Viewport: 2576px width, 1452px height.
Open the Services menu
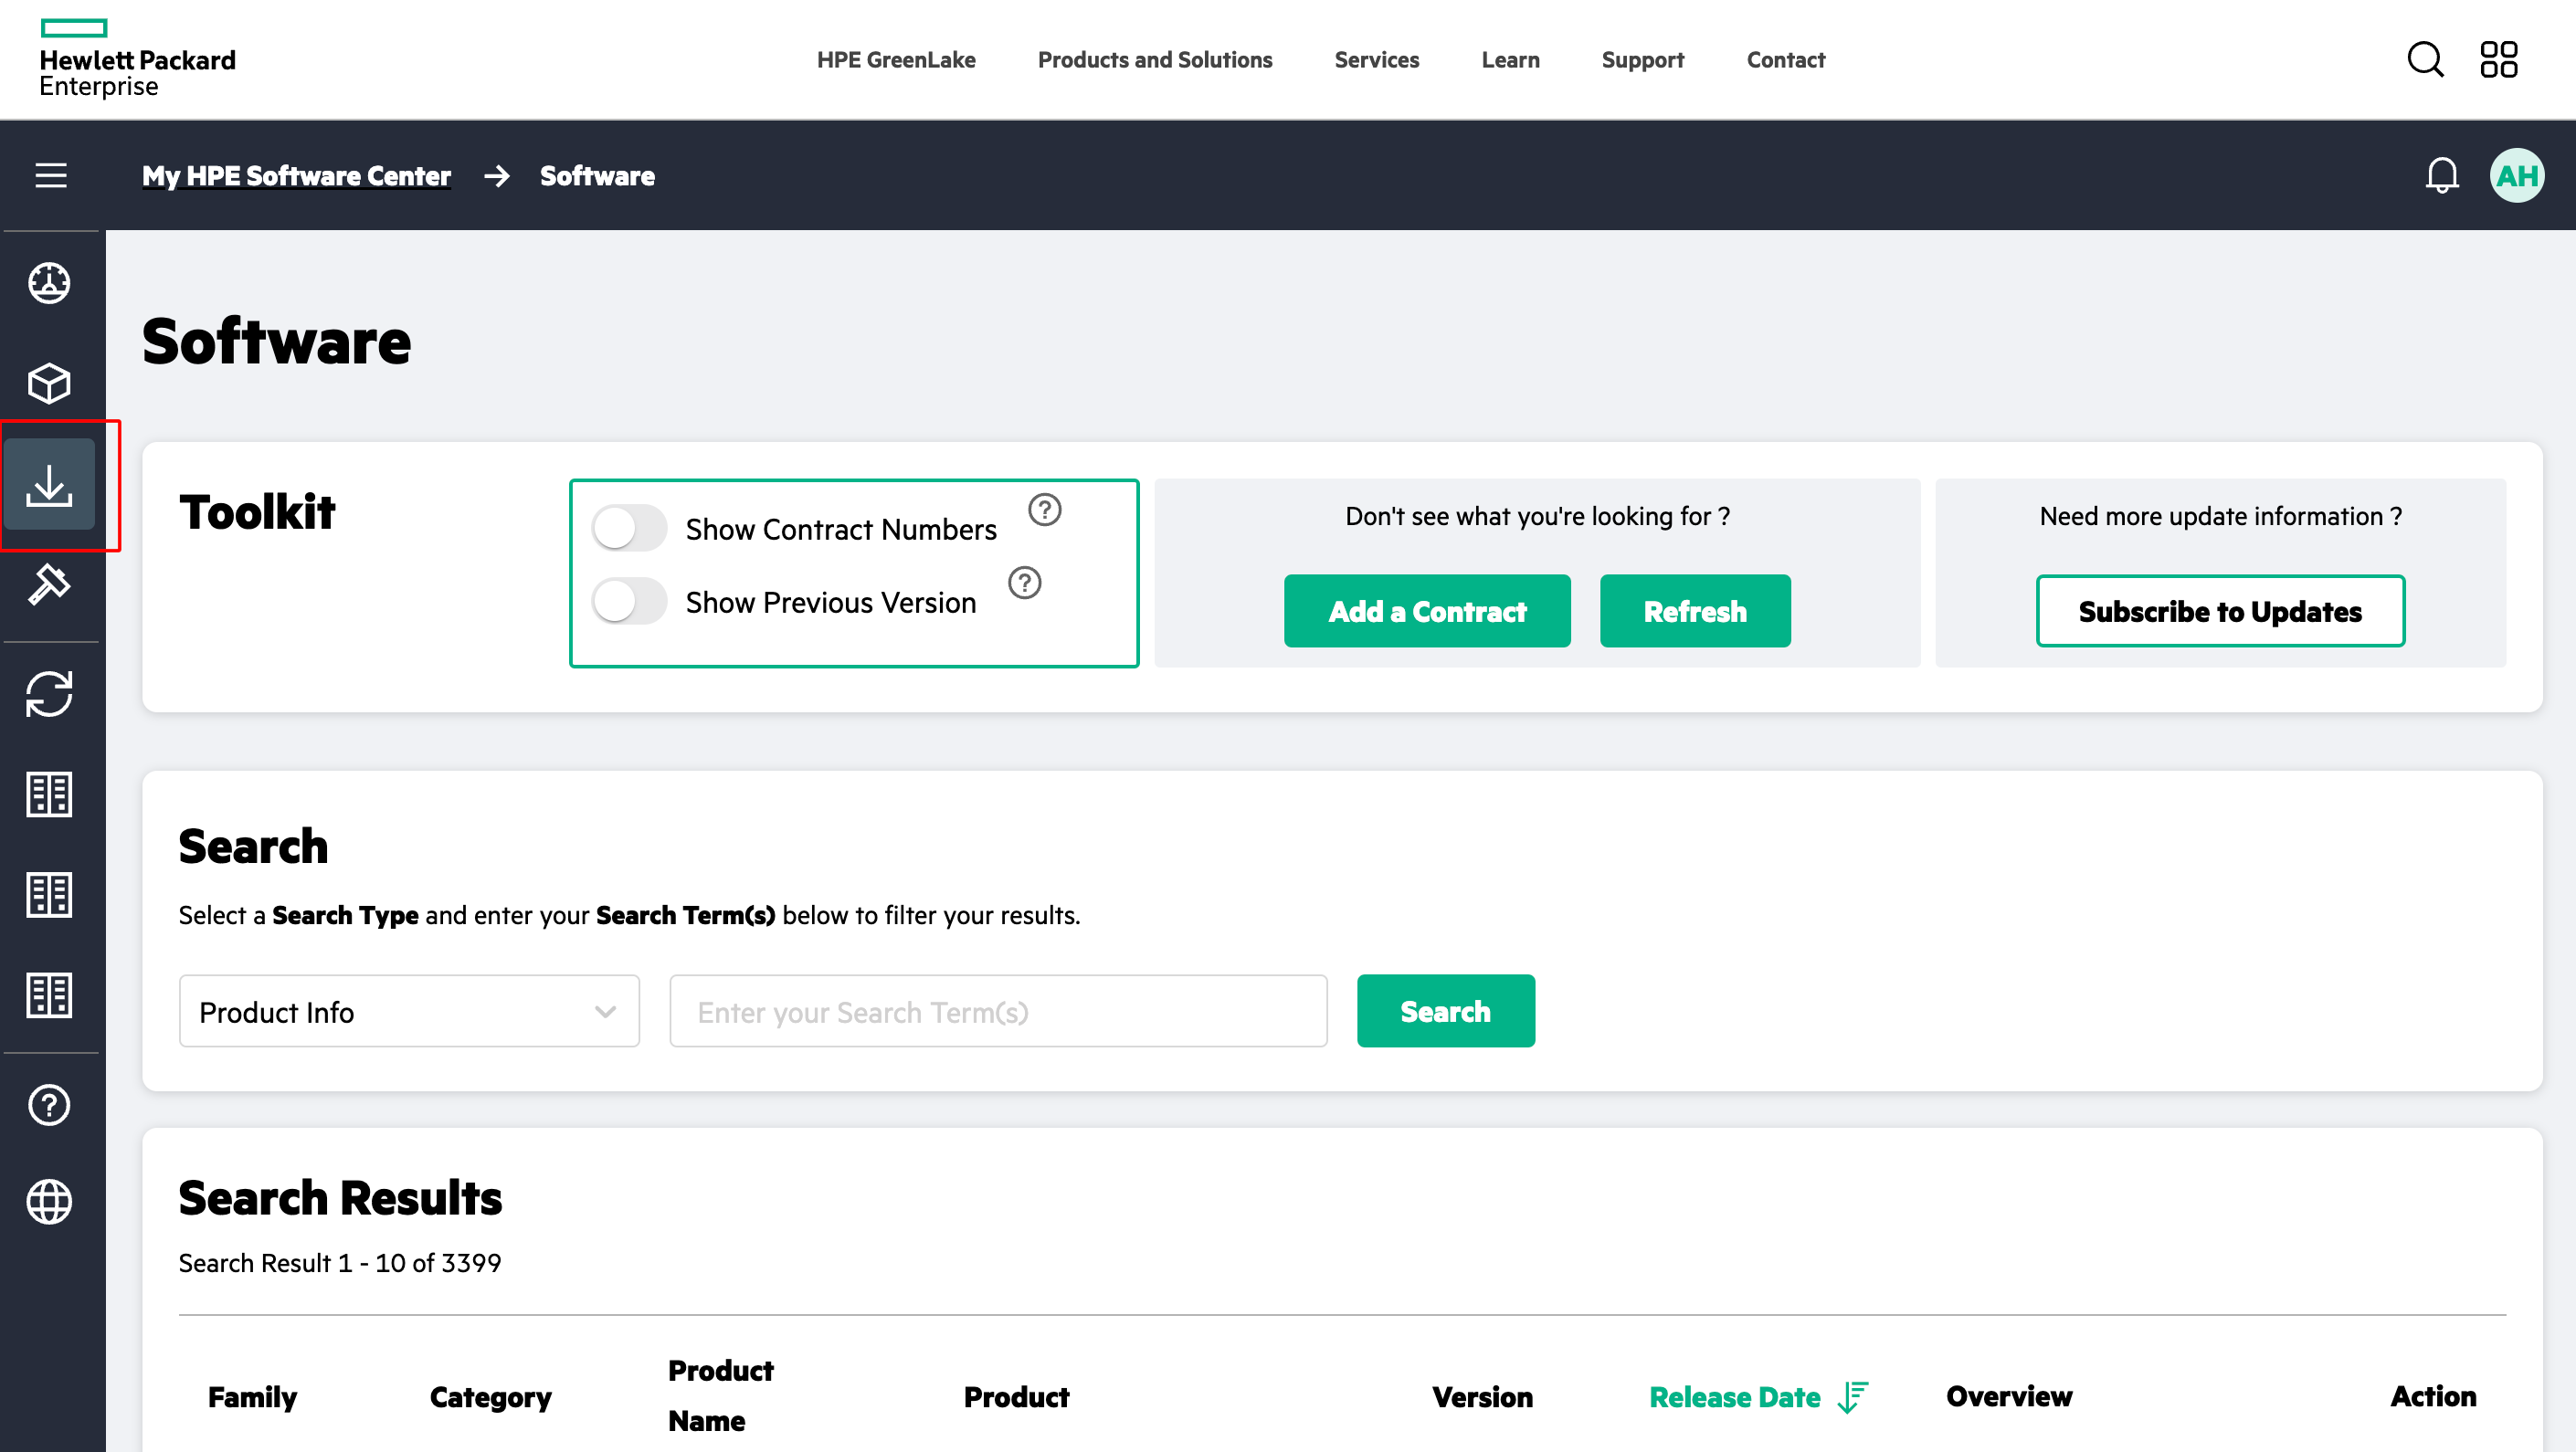click(x=1377, y=60)
